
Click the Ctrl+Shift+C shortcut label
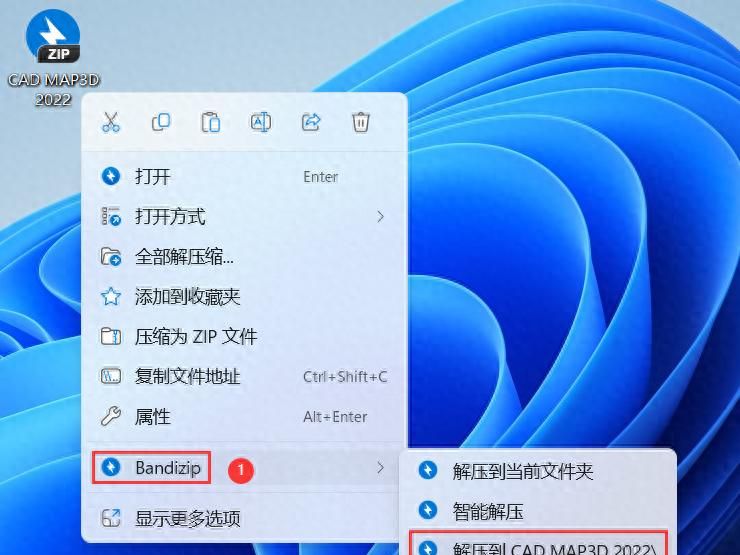(x=345, y=377)
